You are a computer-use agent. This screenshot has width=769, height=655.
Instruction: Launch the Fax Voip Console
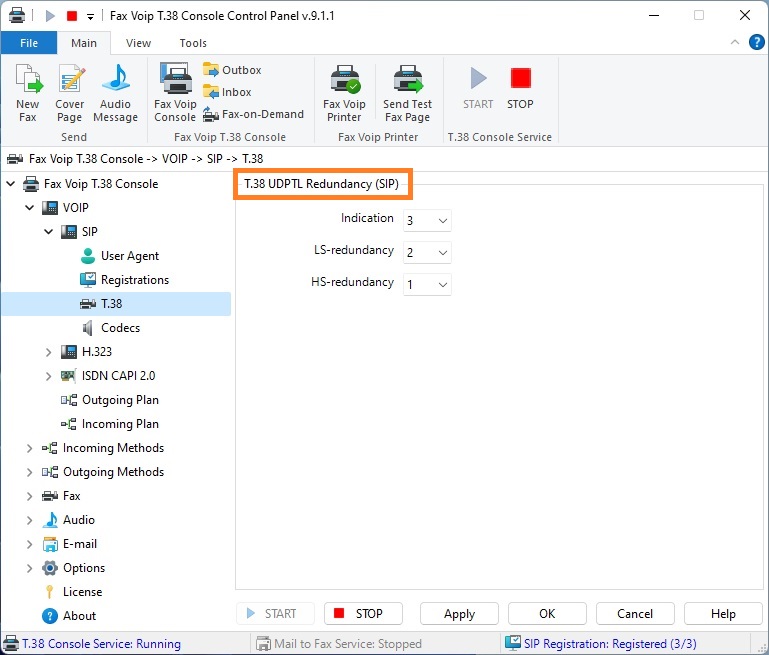pos(175,93)
